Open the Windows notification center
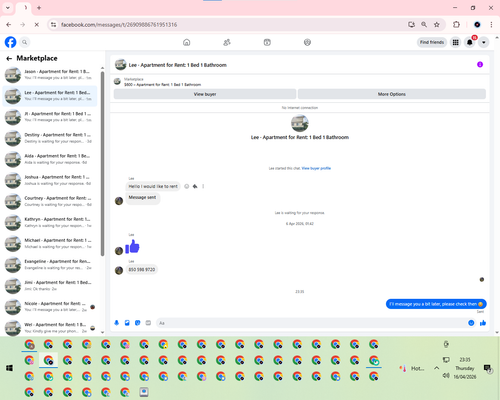This screenshot has height=400, width=500. click(488, 368)
